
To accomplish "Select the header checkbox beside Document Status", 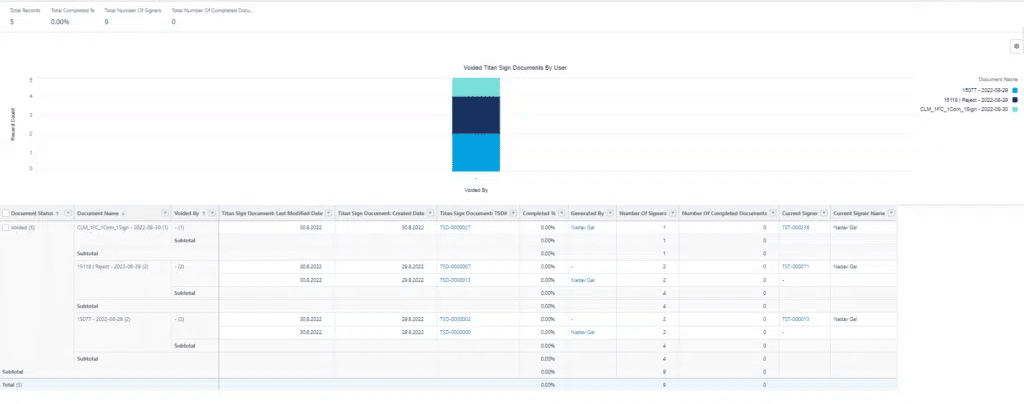I will (5, 213).
